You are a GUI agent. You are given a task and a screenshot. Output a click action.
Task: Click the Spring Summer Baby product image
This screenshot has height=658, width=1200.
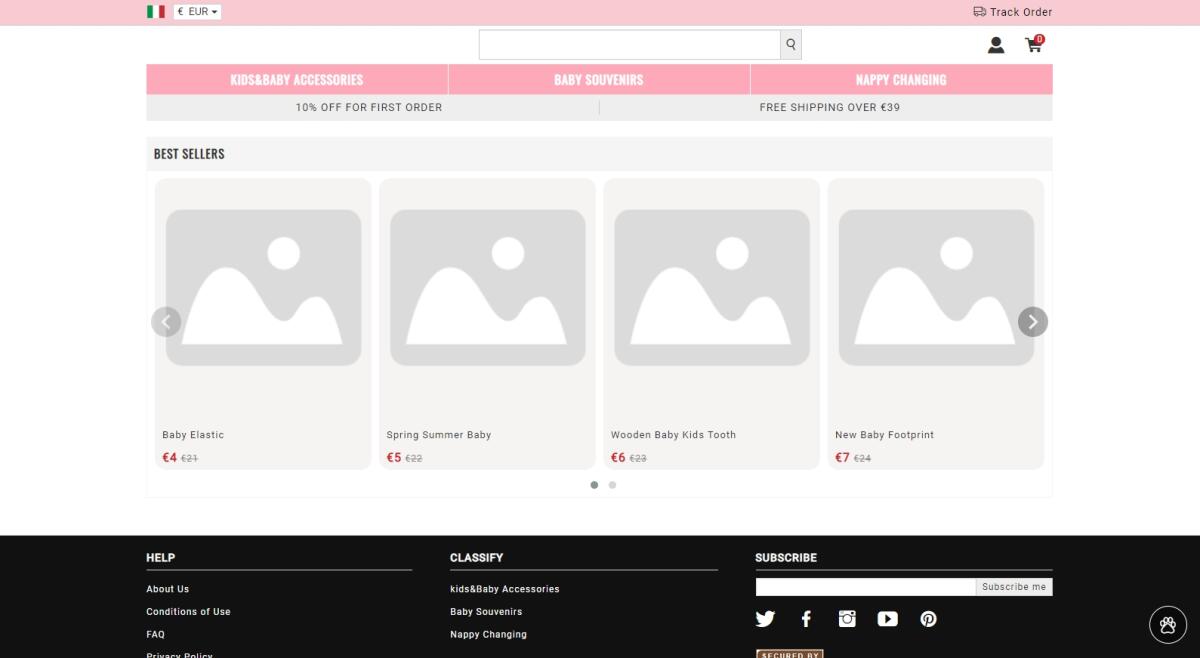pos(486,287)
